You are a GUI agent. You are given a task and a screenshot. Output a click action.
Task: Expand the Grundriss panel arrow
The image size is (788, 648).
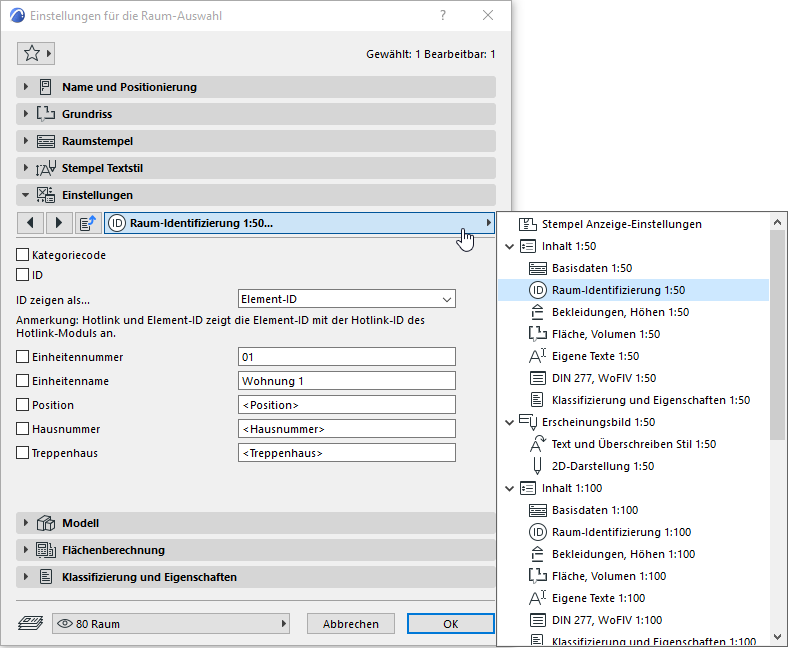pyautogui.click(x=26, y=114)
